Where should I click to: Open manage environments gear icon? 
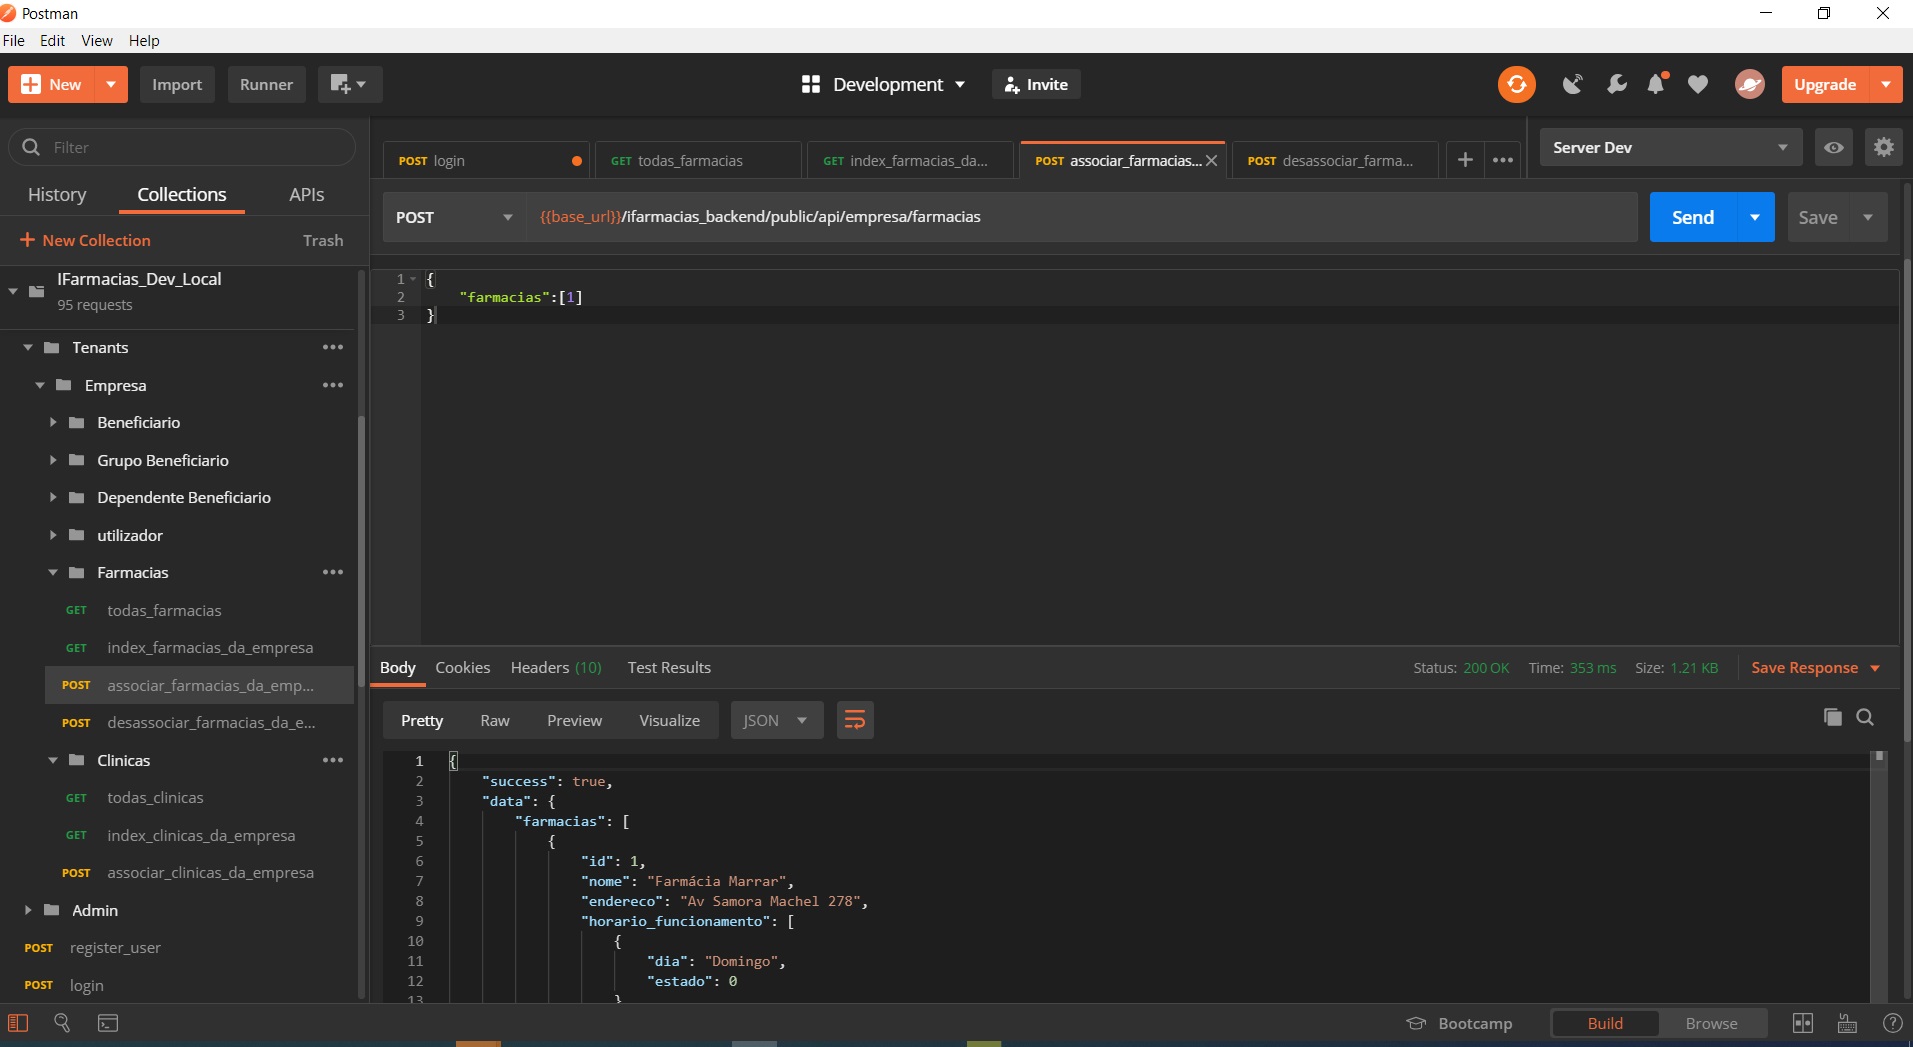click(1883, 147)
